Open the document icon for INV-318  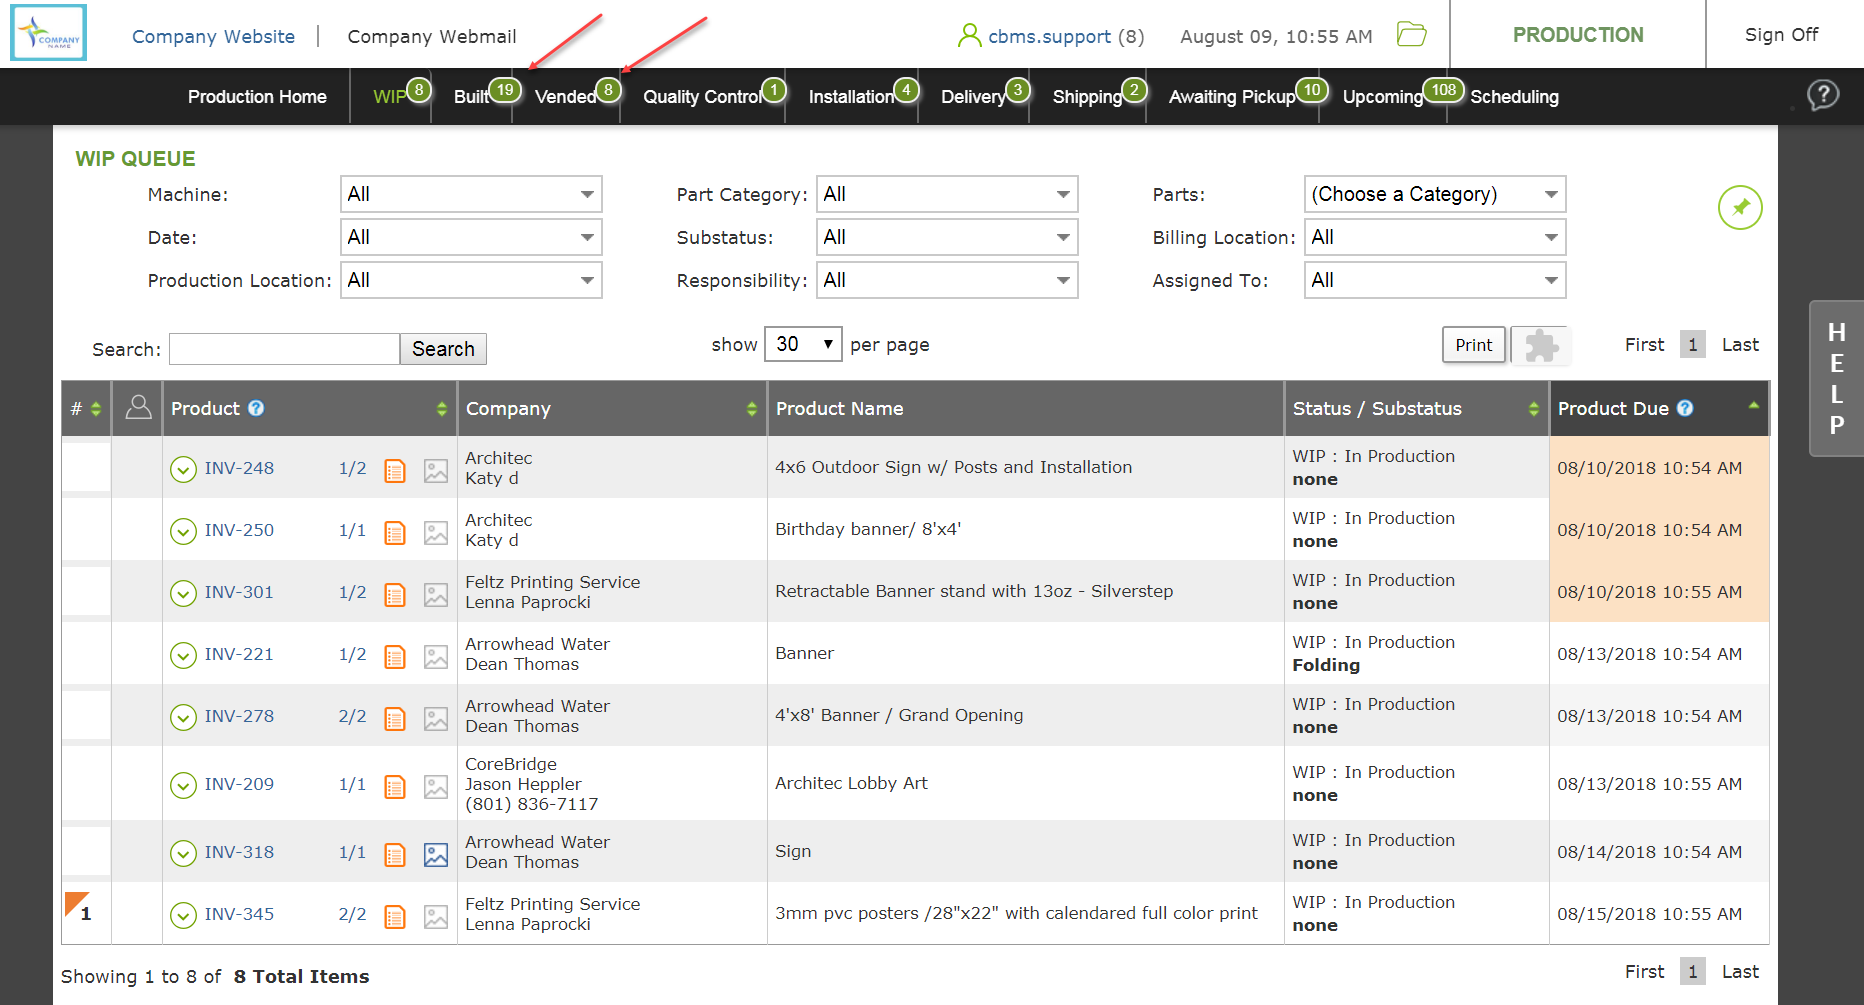(395, 854)
